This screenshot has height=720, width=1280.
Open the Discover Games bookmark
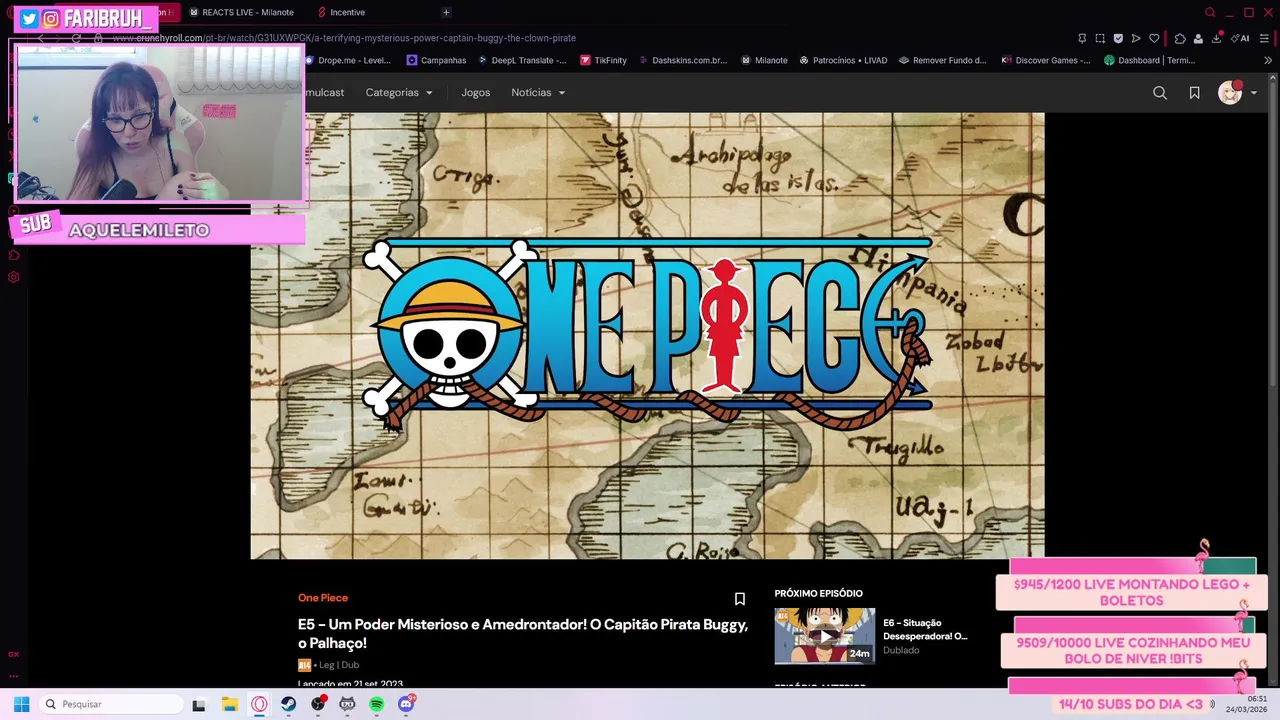[x=1046, y=60]
